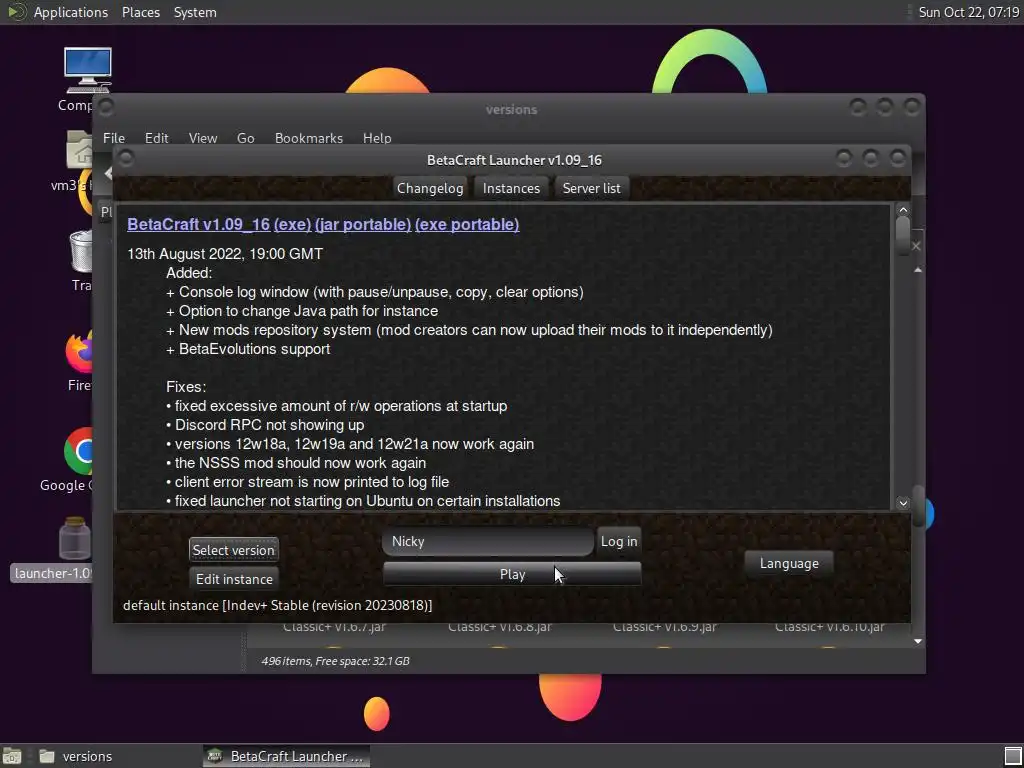Screen dimensions: 1024x768
Task: Click the BetaCraft Launcher window menu button
Action: click(126, 158)
